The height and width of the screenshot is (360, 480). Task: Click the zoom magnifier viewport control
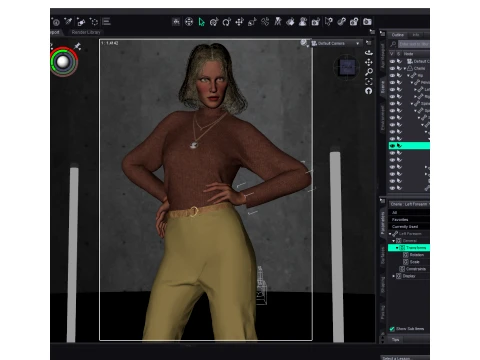(x=369, y=72)
